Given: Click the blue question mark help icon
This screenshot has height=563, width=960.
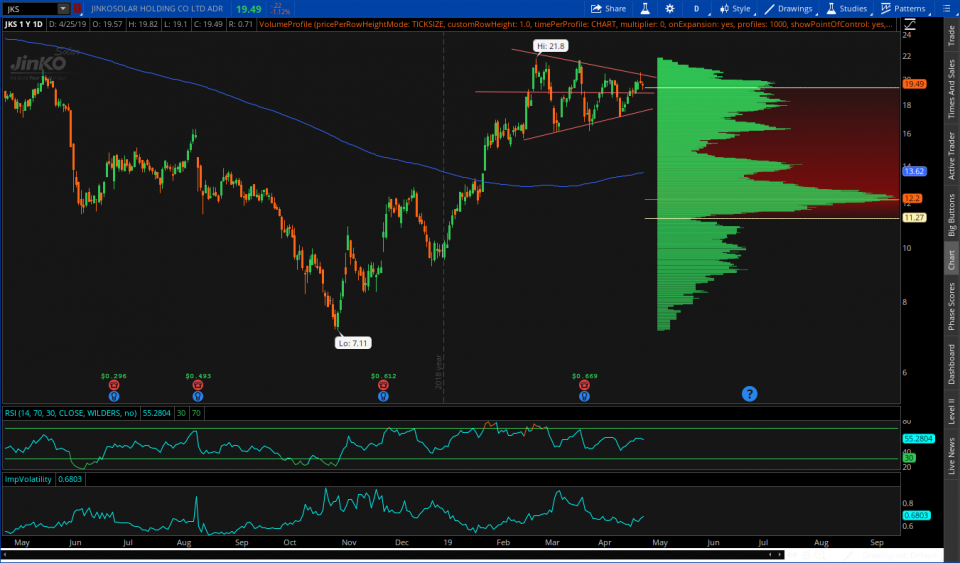Looking at the screenshot, I should (x=749, y=393).
